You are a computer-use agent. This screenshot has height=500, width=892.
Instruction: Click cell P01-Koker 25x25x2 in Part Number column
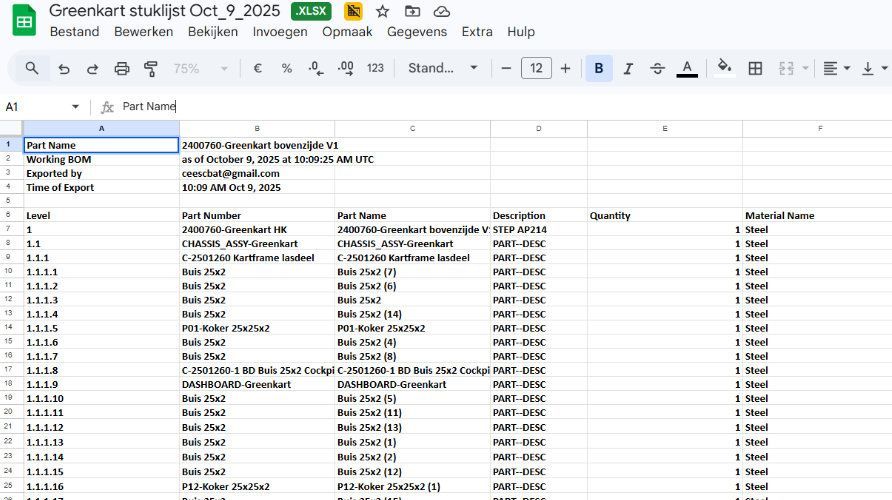click(257, 328)
